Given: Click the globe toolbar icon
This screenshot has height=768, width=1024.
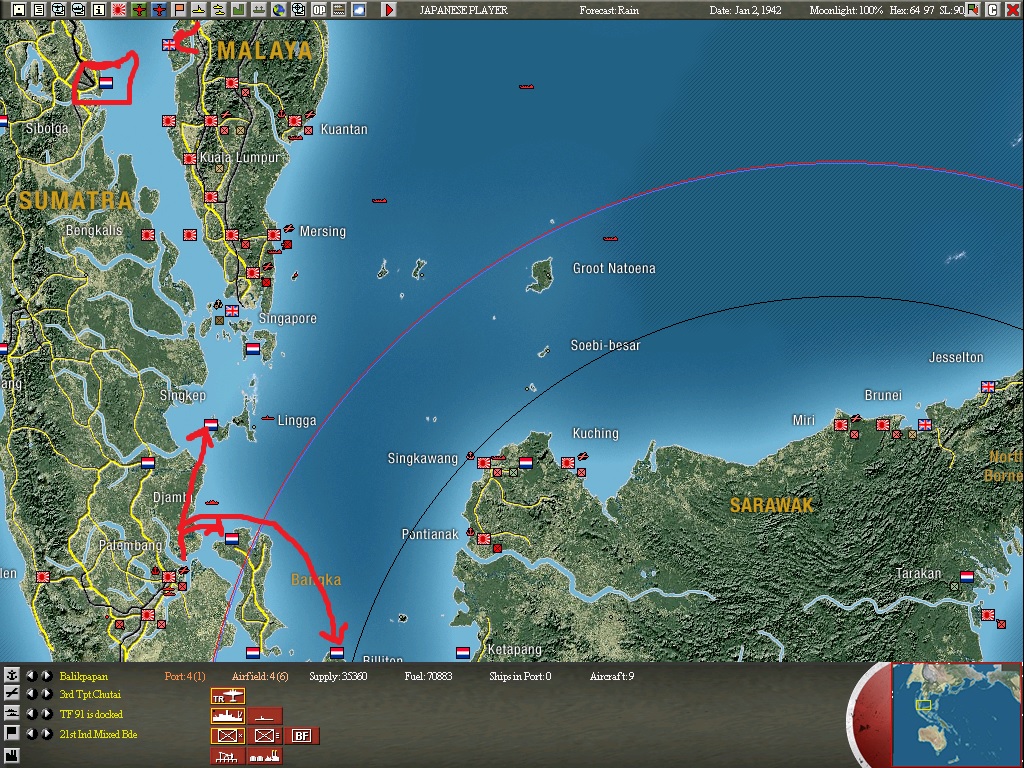Looking at the screenshot, I should coord(278,10).
